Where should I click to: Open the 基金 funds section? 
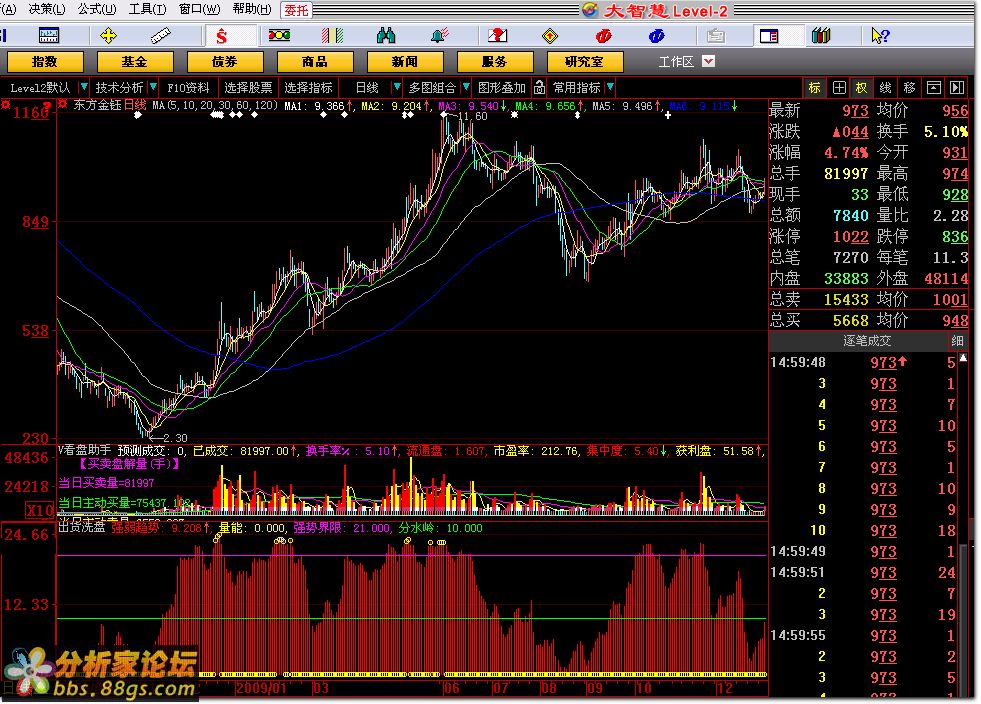point(135,62)
